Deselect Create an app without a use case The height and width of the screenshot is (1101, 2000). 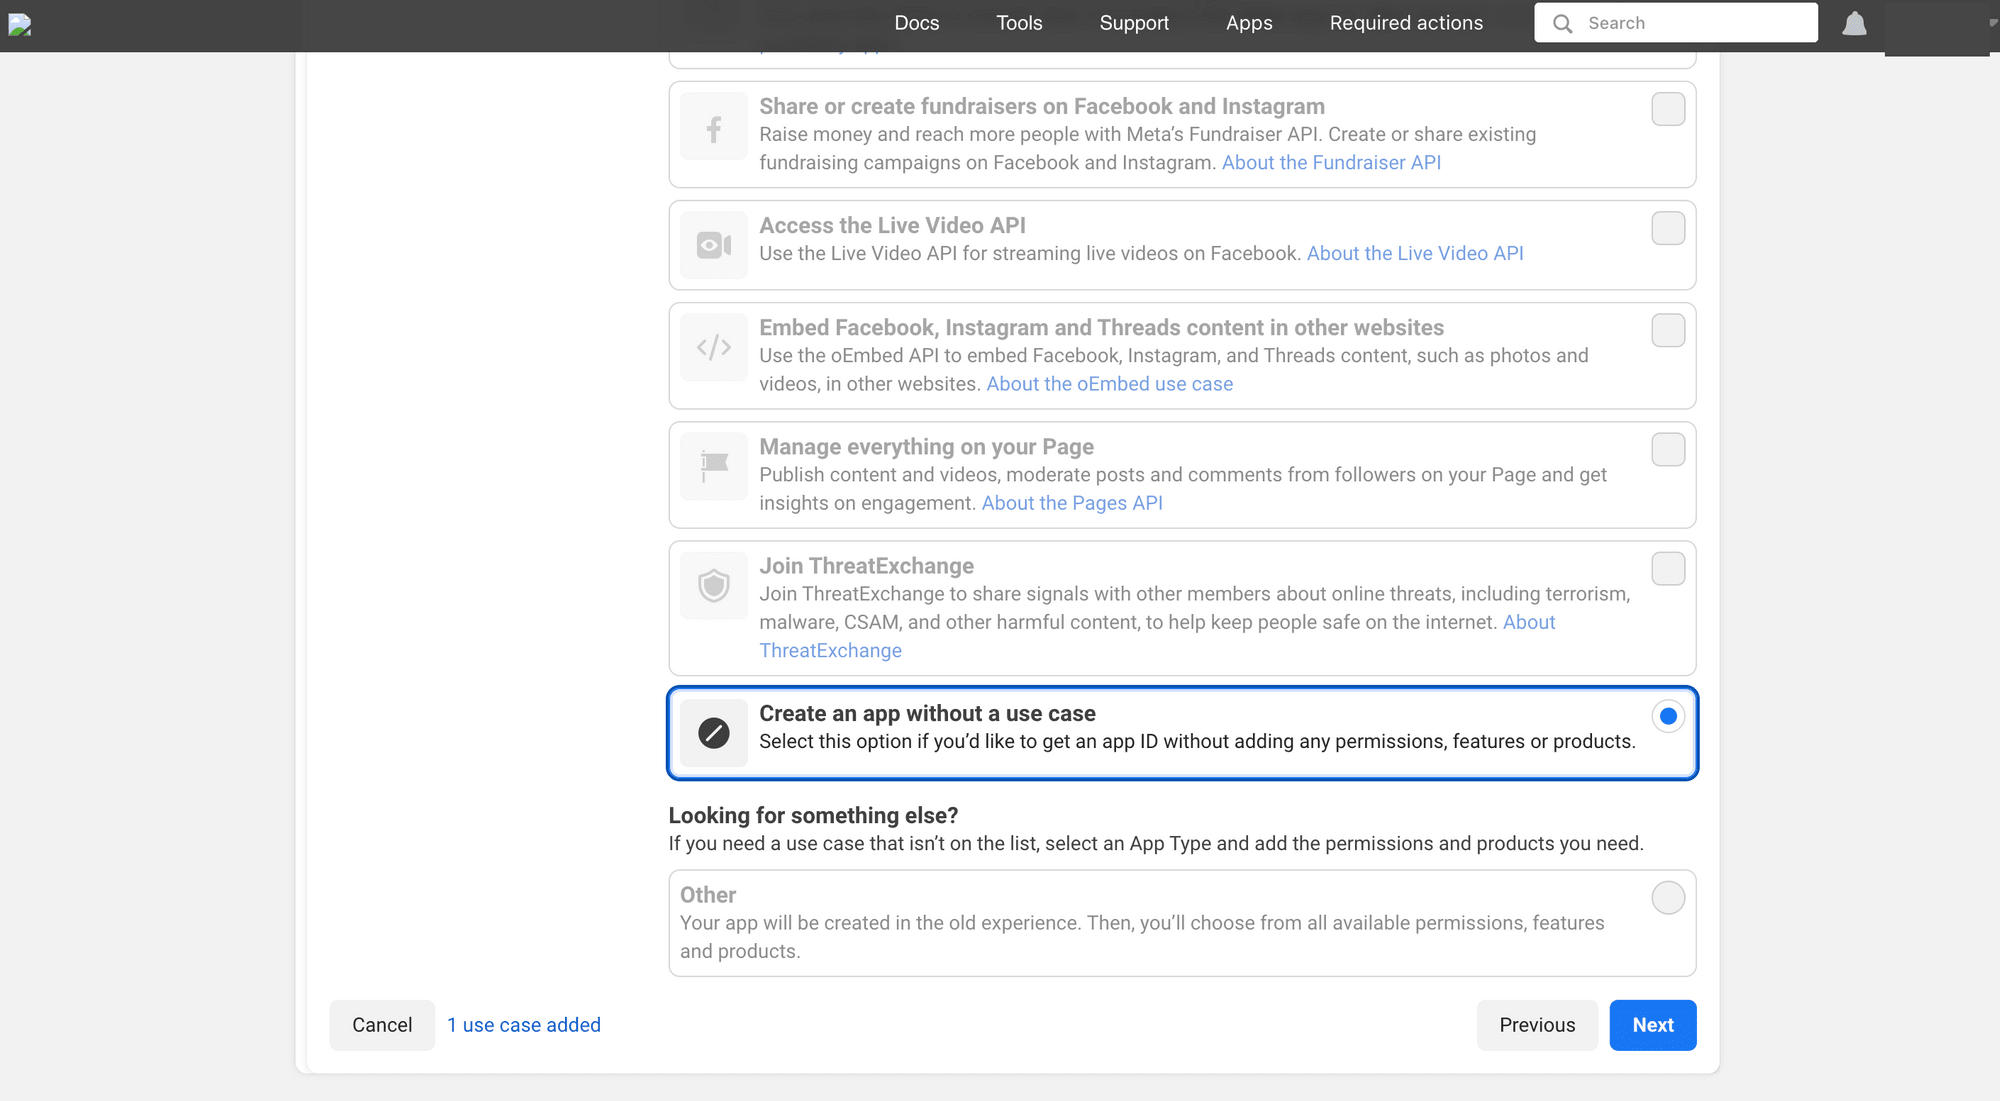[x=1667, y=715]
